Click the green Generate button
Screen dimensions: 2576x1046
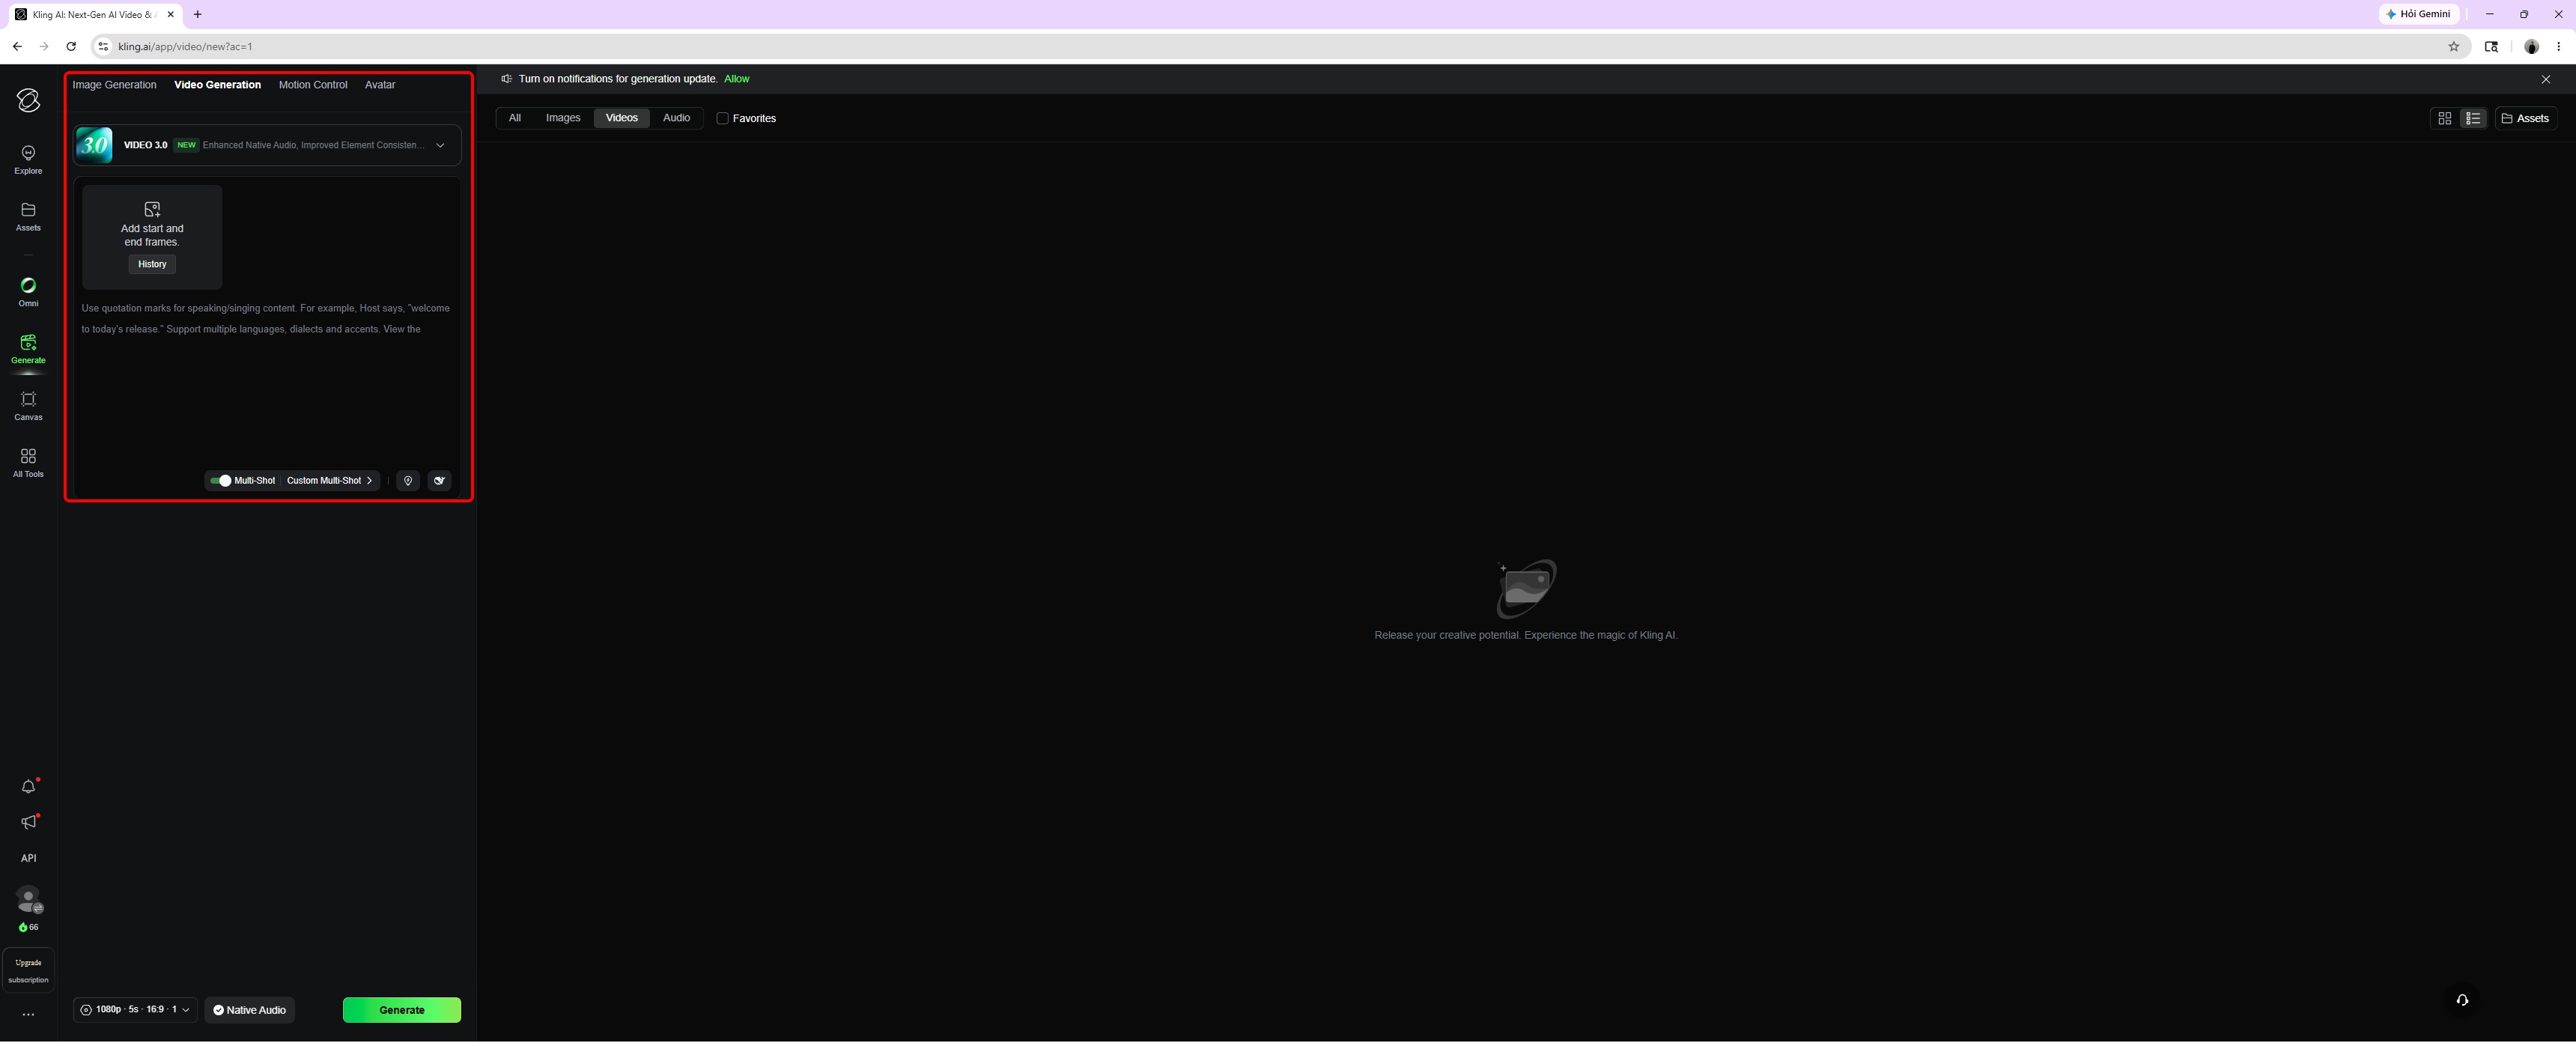click(x=402, y=1010)
